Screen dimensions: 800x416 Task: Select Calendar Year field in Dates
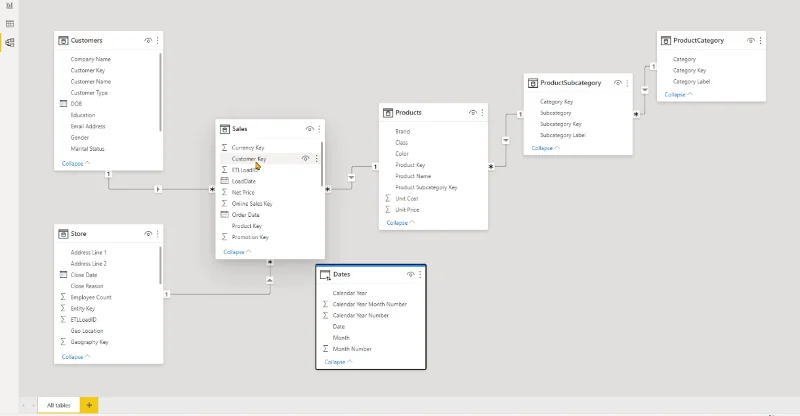coord(349,293)
